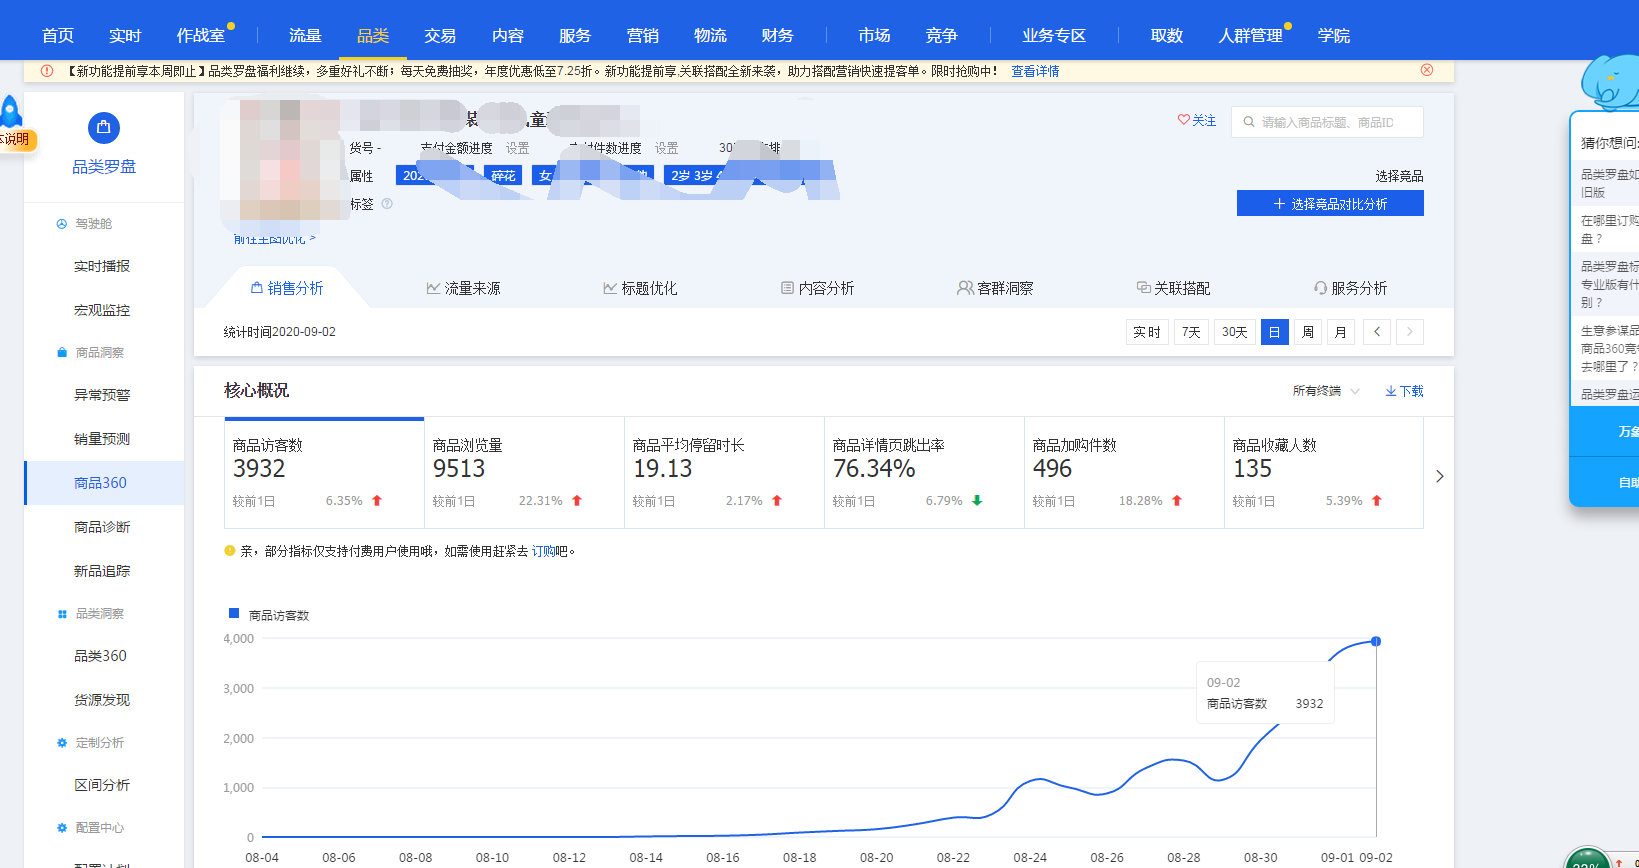
Task: Open 商品诊断 in the sidebar
Action: point(102,527)
